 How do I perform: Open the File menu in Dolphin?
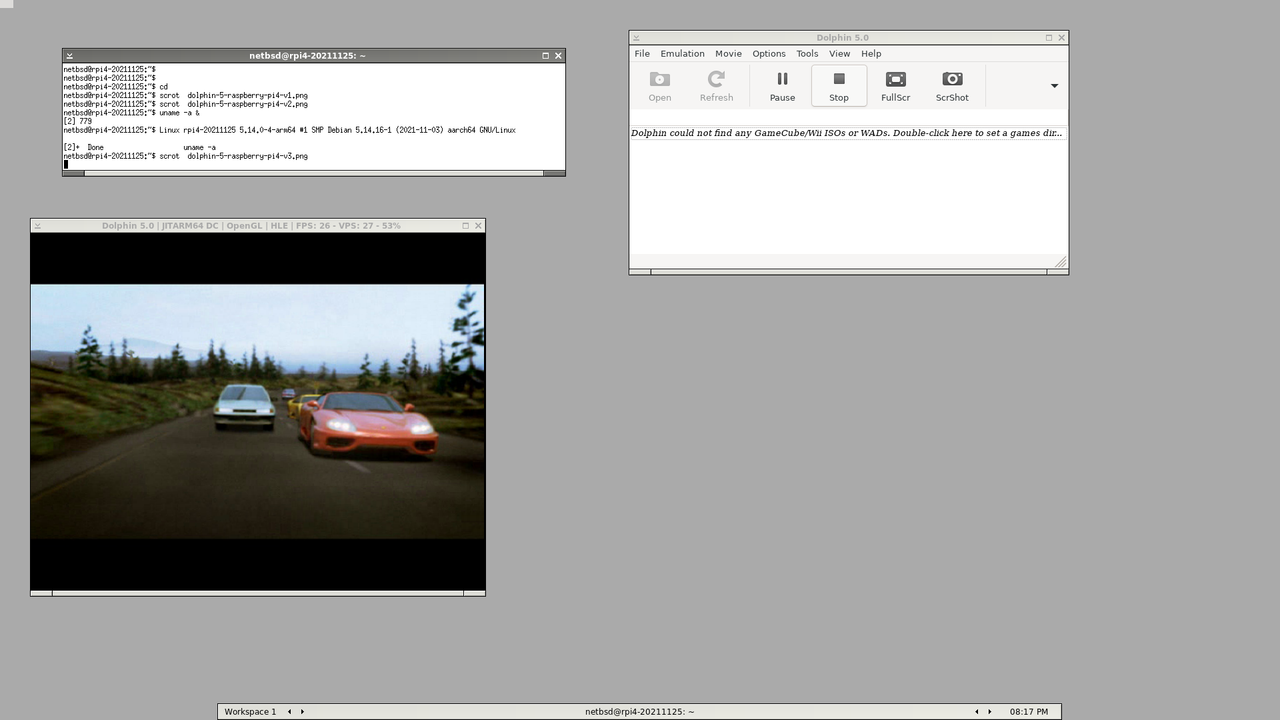[x=642, y=54]
